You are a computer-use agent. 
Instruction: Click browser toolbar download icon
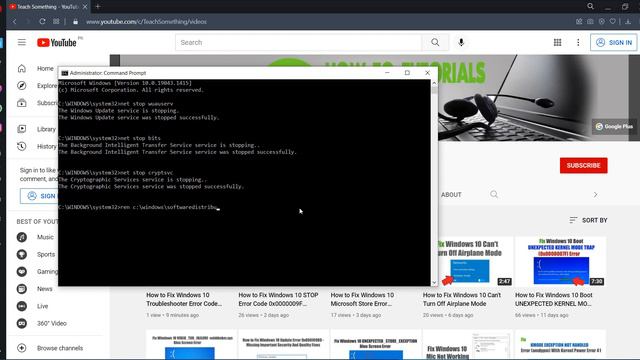628,21
